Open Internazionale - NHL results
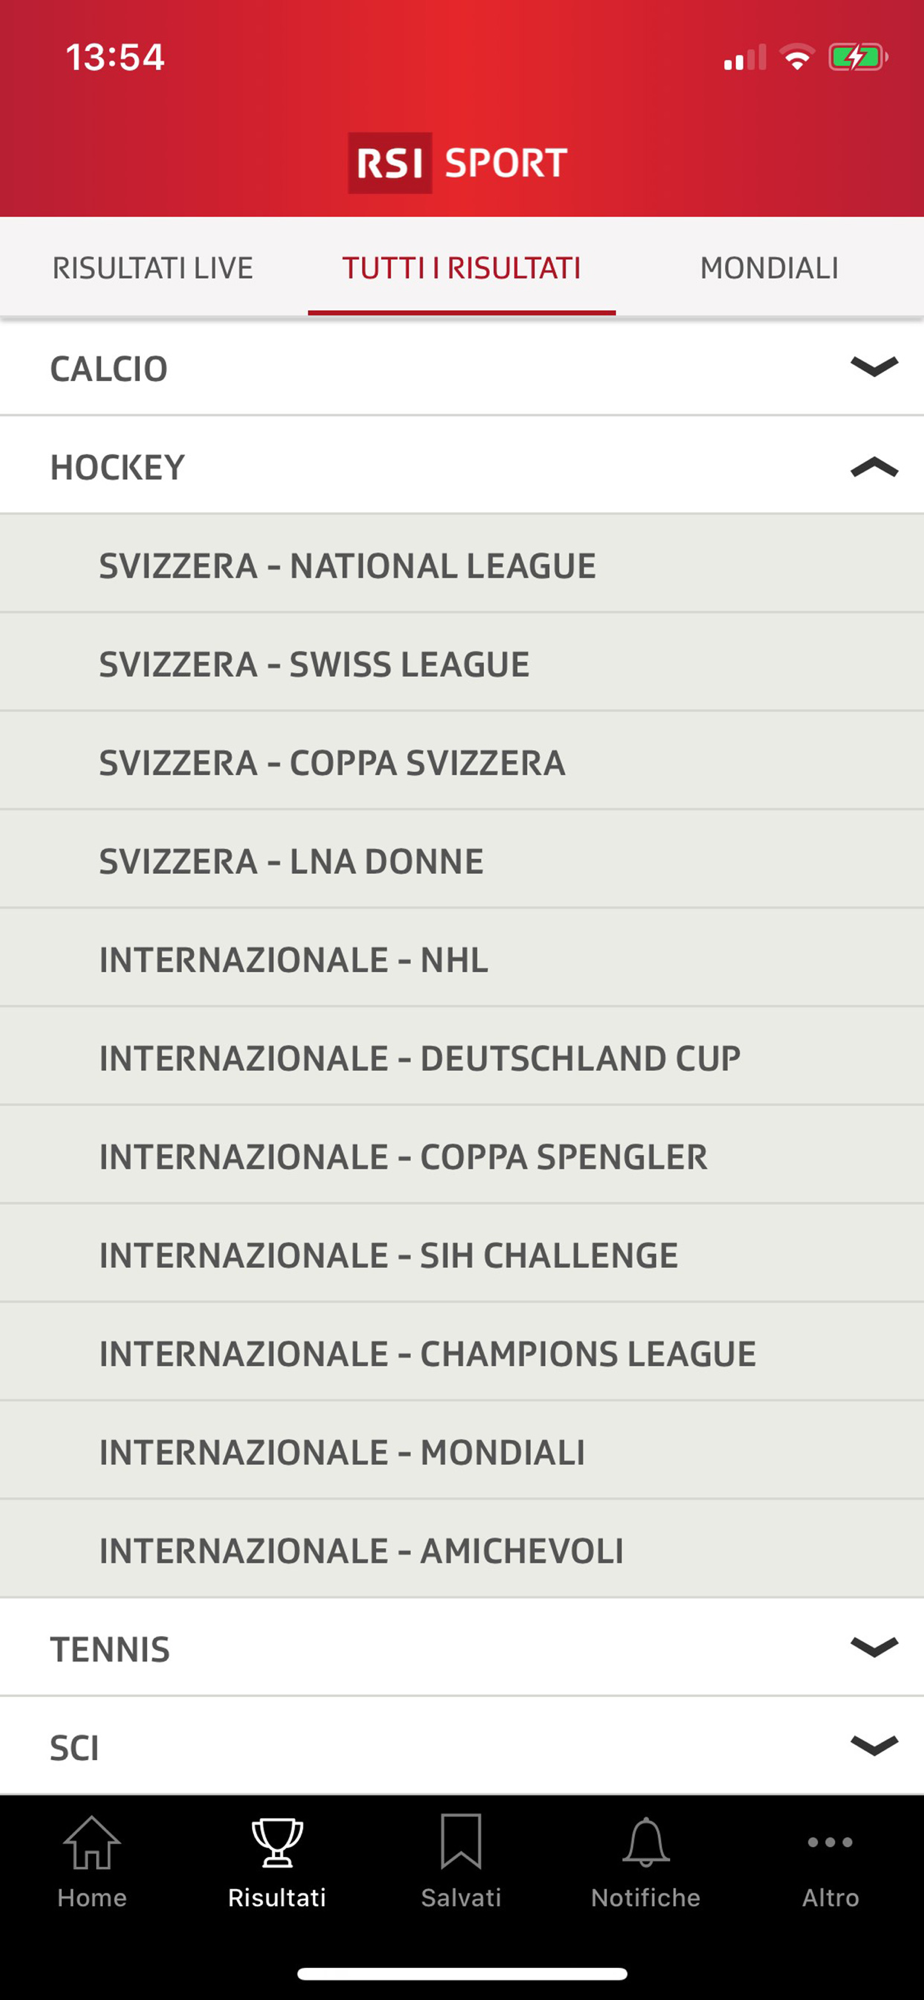924x2000 pixels. 462,959
